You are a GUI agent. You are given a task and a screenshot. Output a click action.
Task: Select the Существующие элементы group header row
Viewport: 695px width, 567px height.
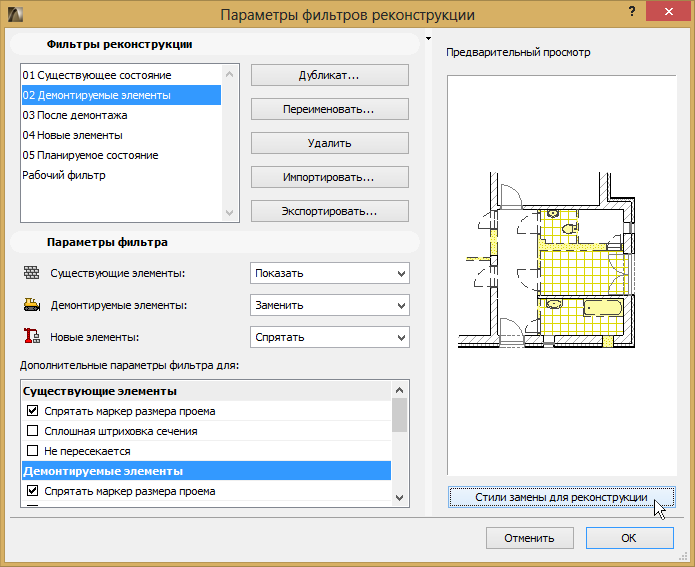click(207, 391)
